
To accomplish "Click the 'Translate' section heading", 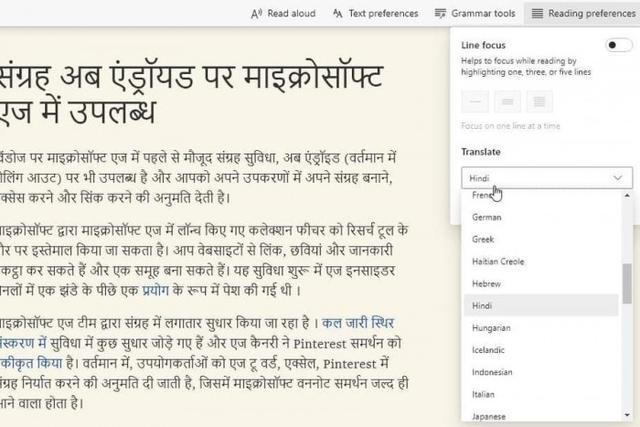I will pyautogui.click(x=481, y=152).
